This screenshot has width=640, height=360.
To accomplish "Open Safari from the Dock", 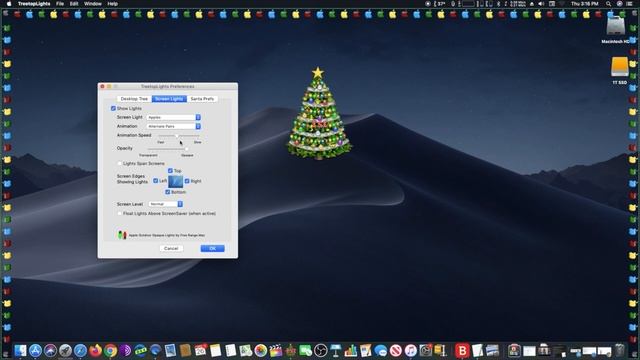I will point(80,350).
